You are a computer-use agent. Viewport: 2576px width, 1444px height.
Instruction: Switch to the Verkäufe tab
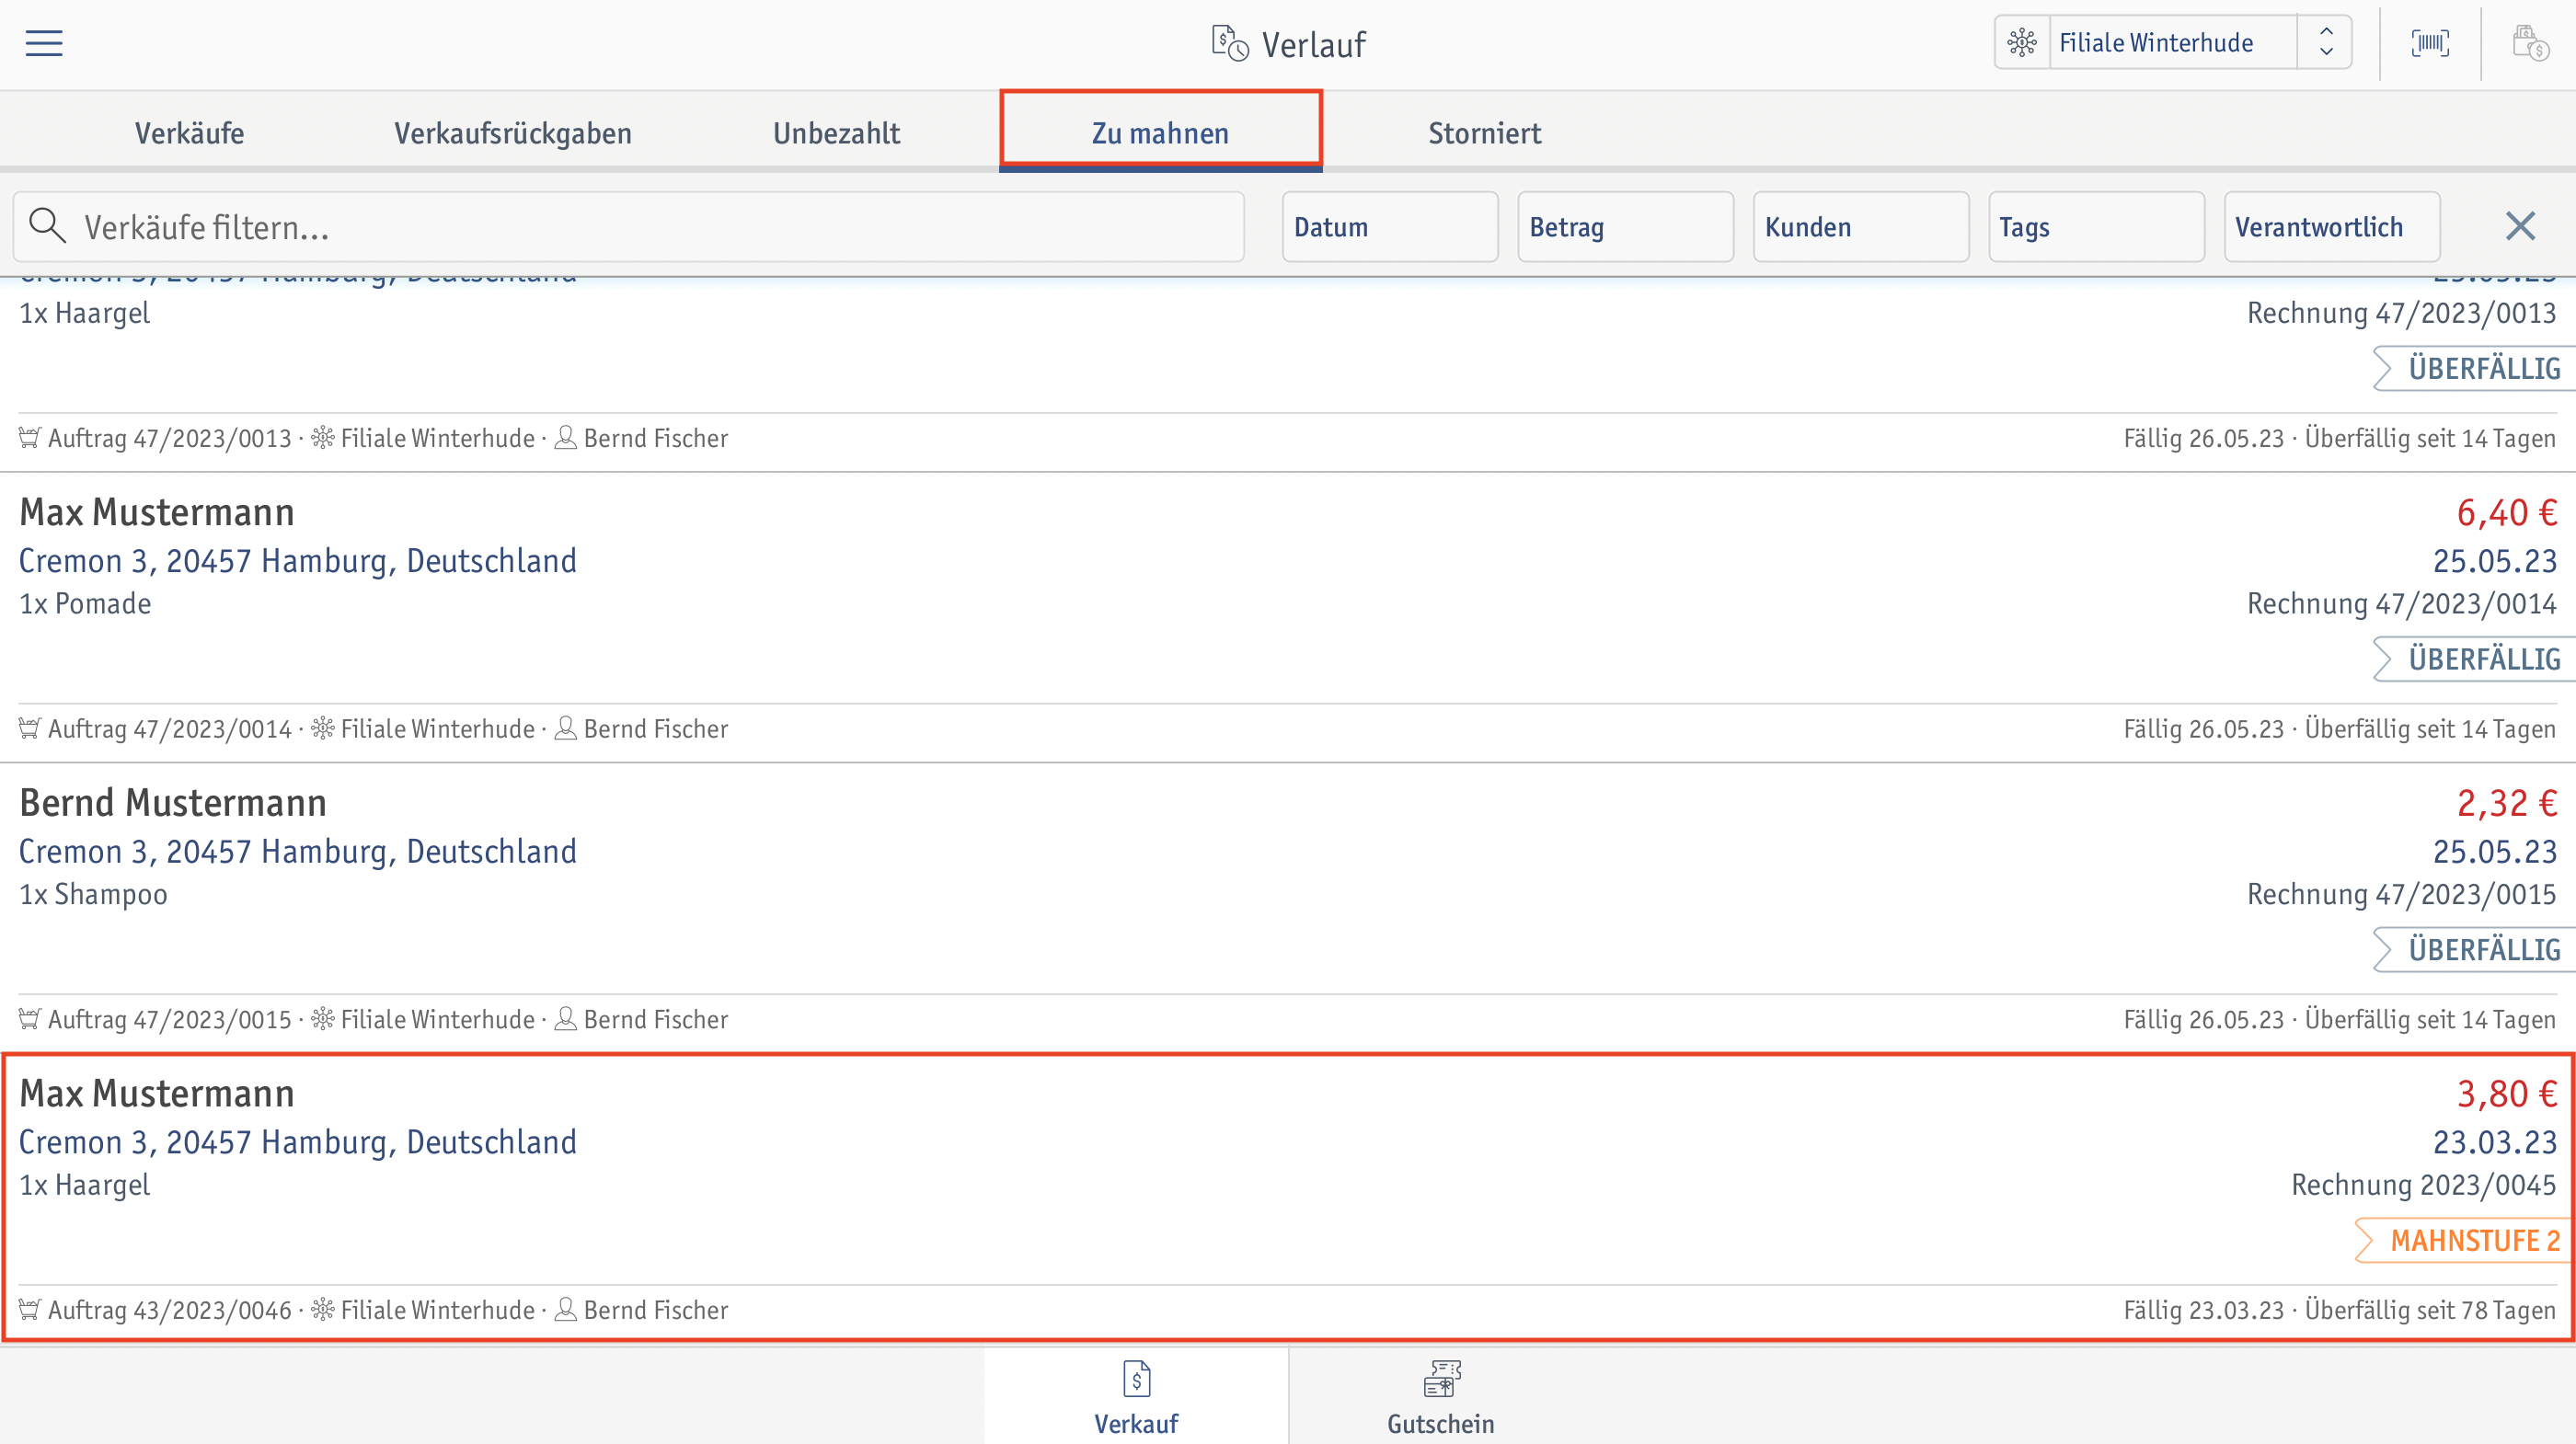pos(189,133)
